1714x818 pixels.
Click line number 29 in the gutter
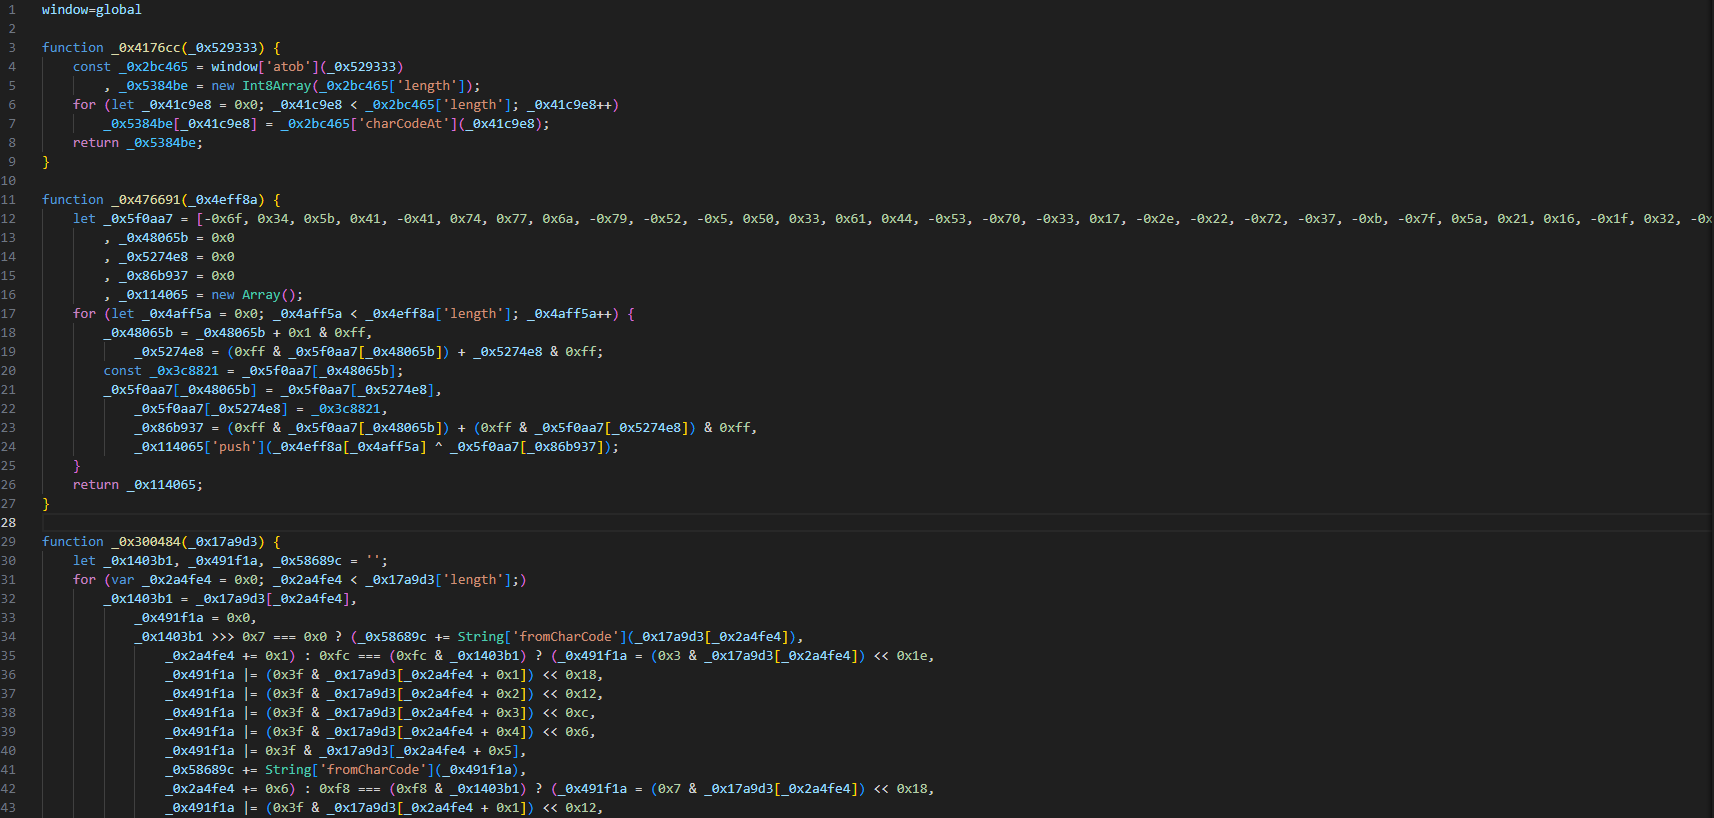[x=9, y=542]
